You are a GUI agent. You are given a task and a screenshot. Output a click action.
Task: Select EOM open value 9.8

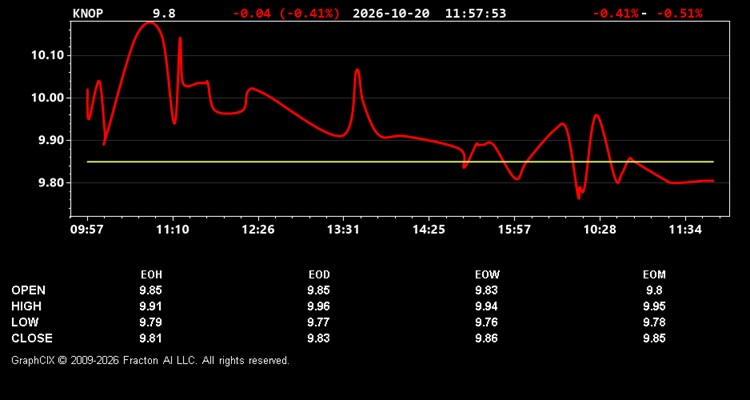tap(654, 290)
